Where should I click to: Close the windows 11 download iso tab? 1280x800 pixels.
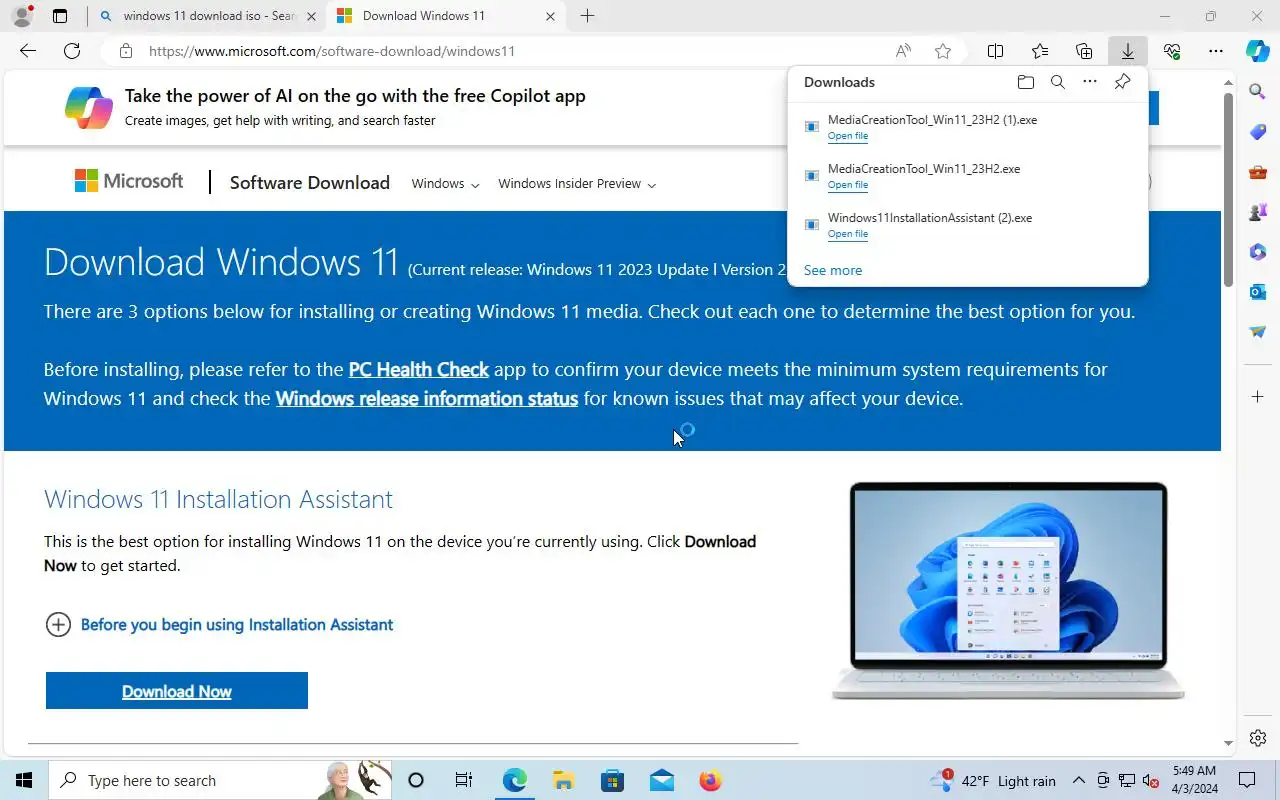point(311,16)
